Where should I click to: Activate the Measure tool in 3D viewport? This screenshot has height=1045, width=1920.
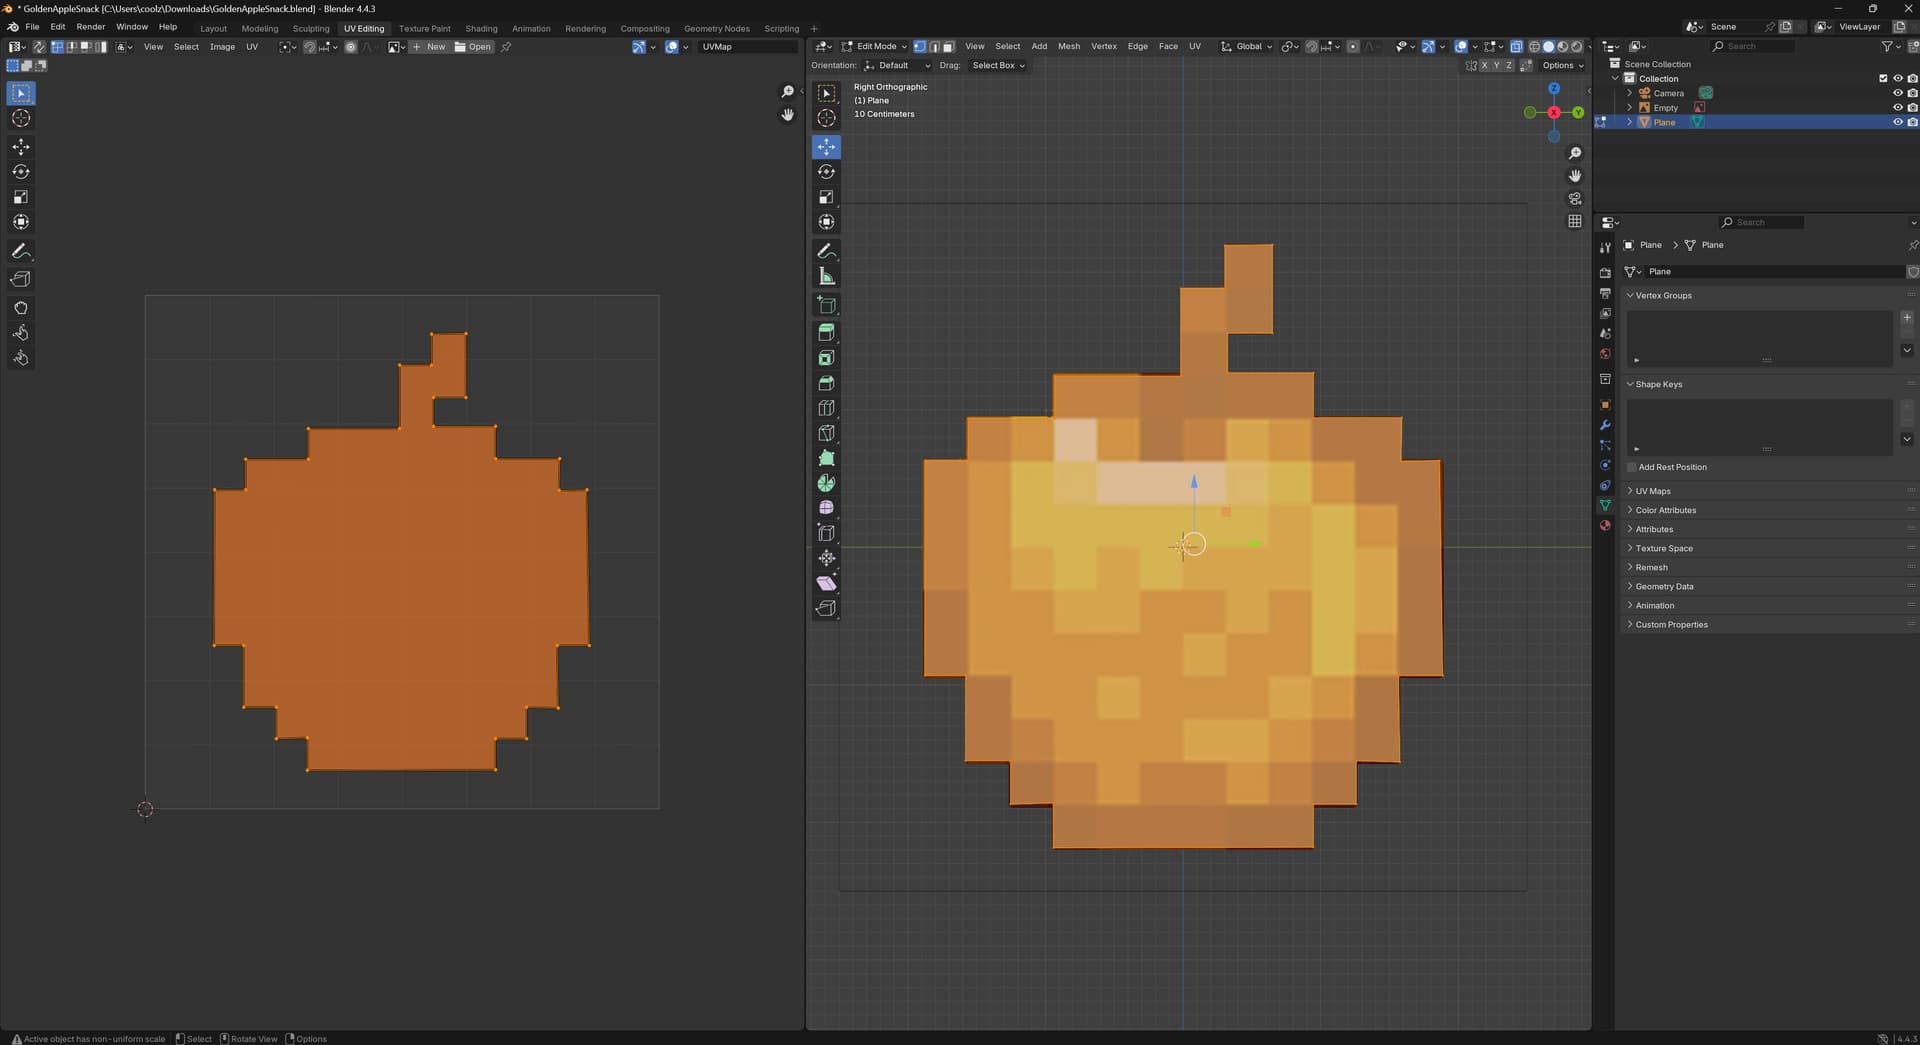click(826, 276)
